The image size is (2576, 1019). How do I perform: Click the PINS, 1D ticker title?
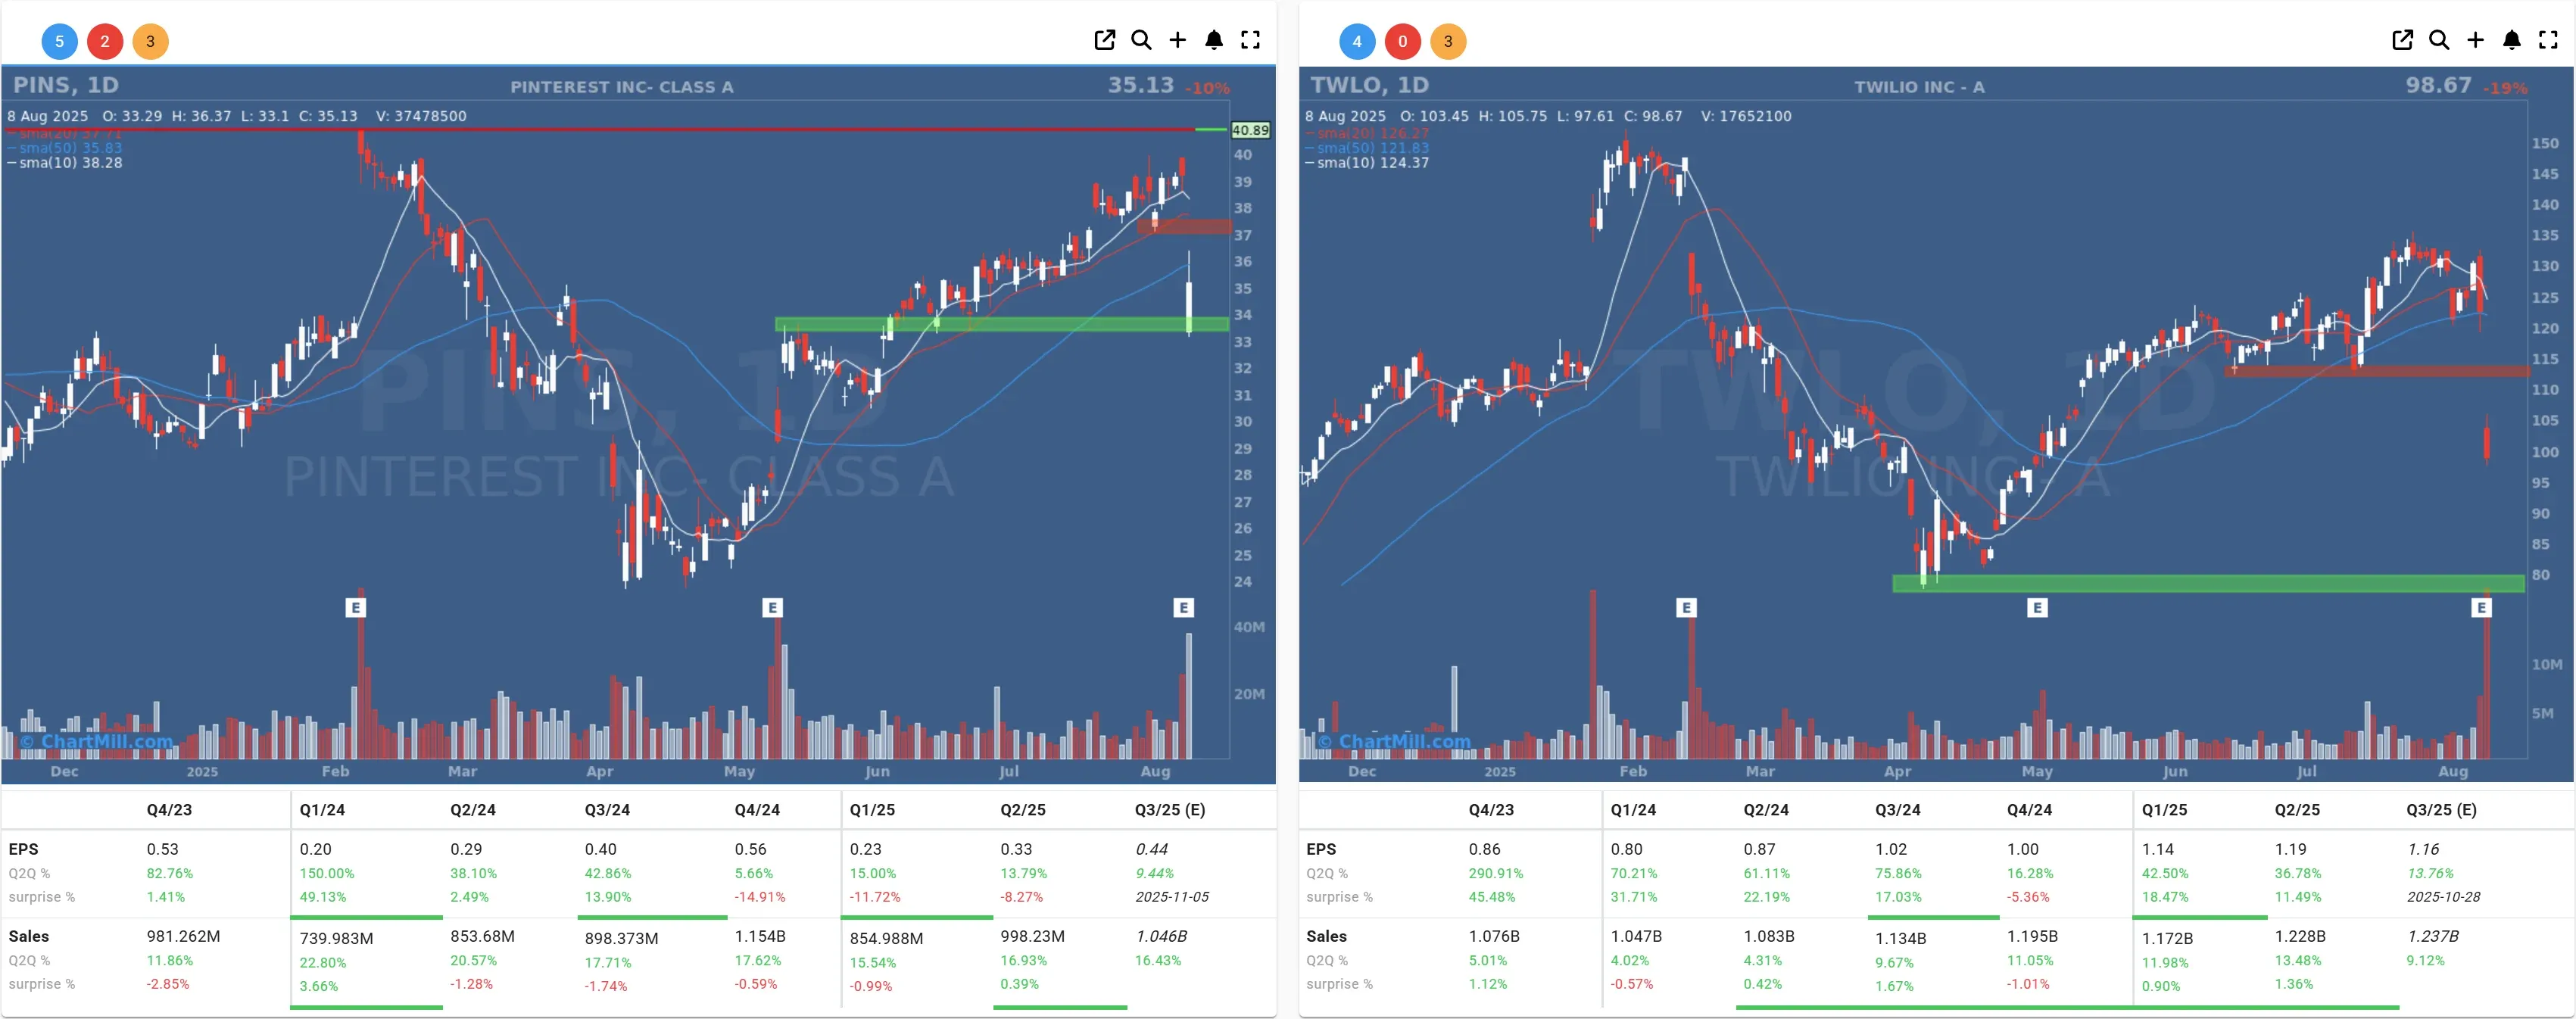pos(66,85)
